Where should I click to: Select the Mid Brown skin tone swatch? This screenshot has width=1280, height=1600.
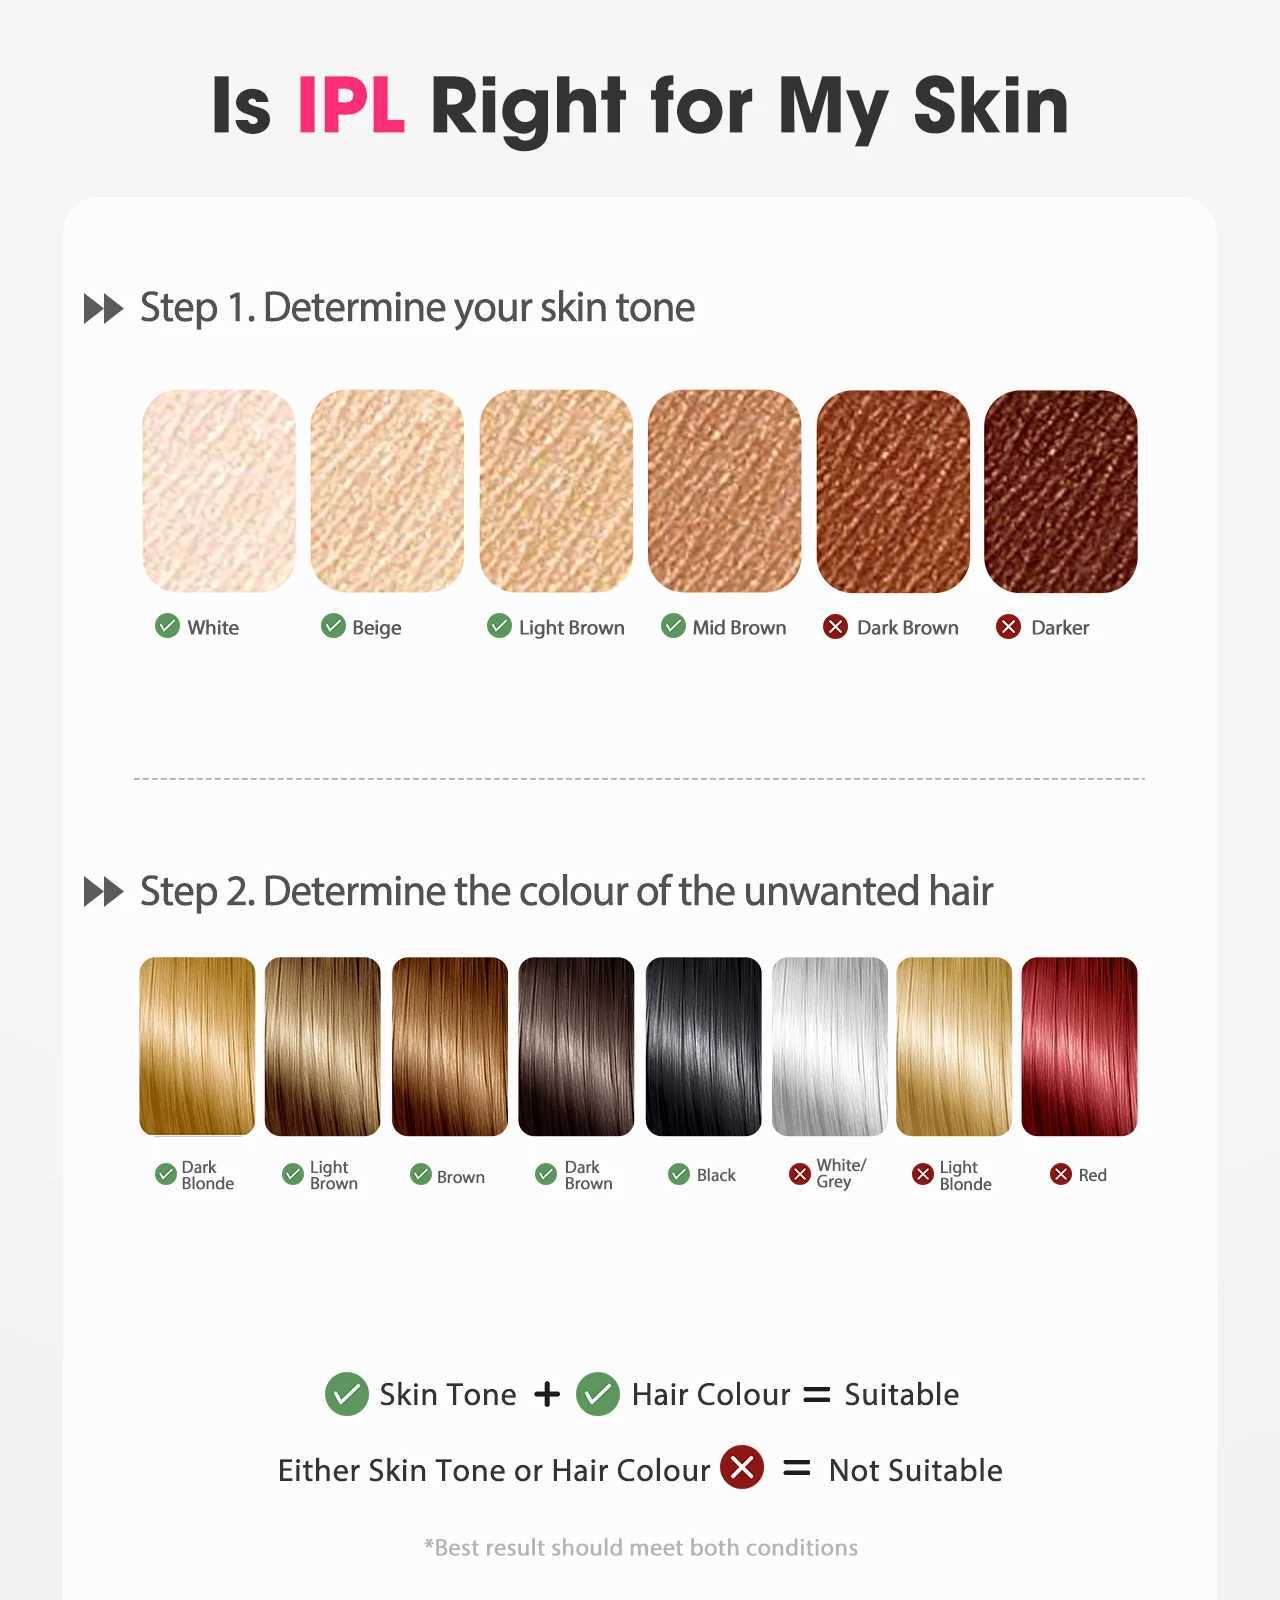[724, 491]
